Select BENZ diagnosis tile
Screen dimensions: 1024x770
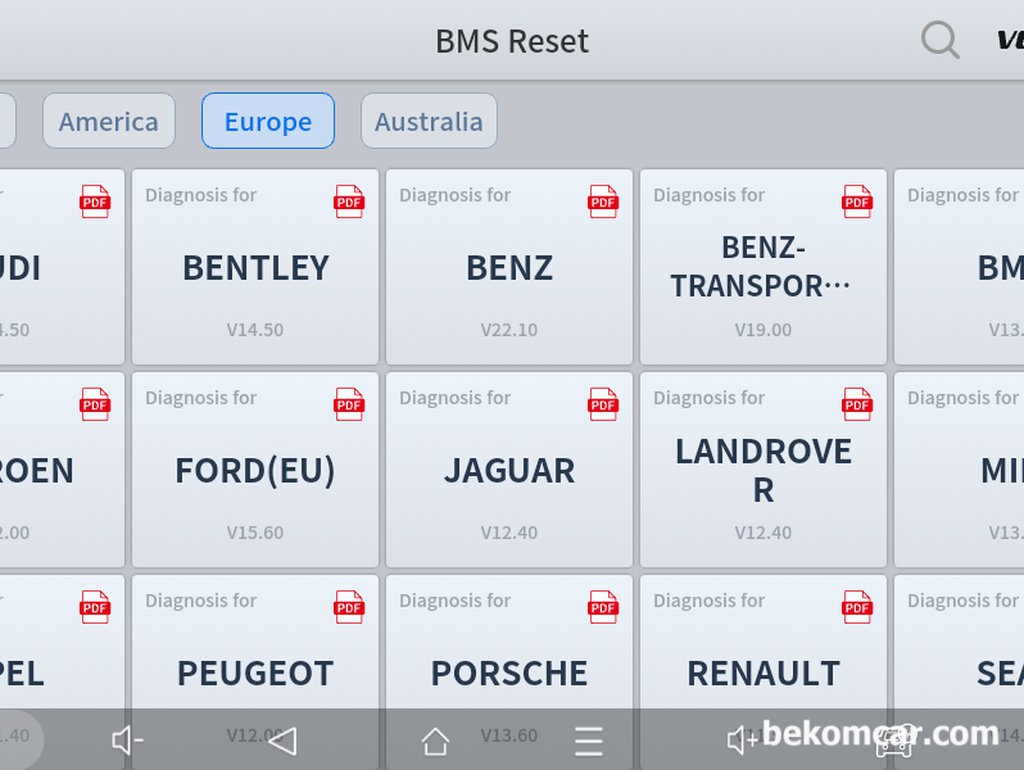509,267
